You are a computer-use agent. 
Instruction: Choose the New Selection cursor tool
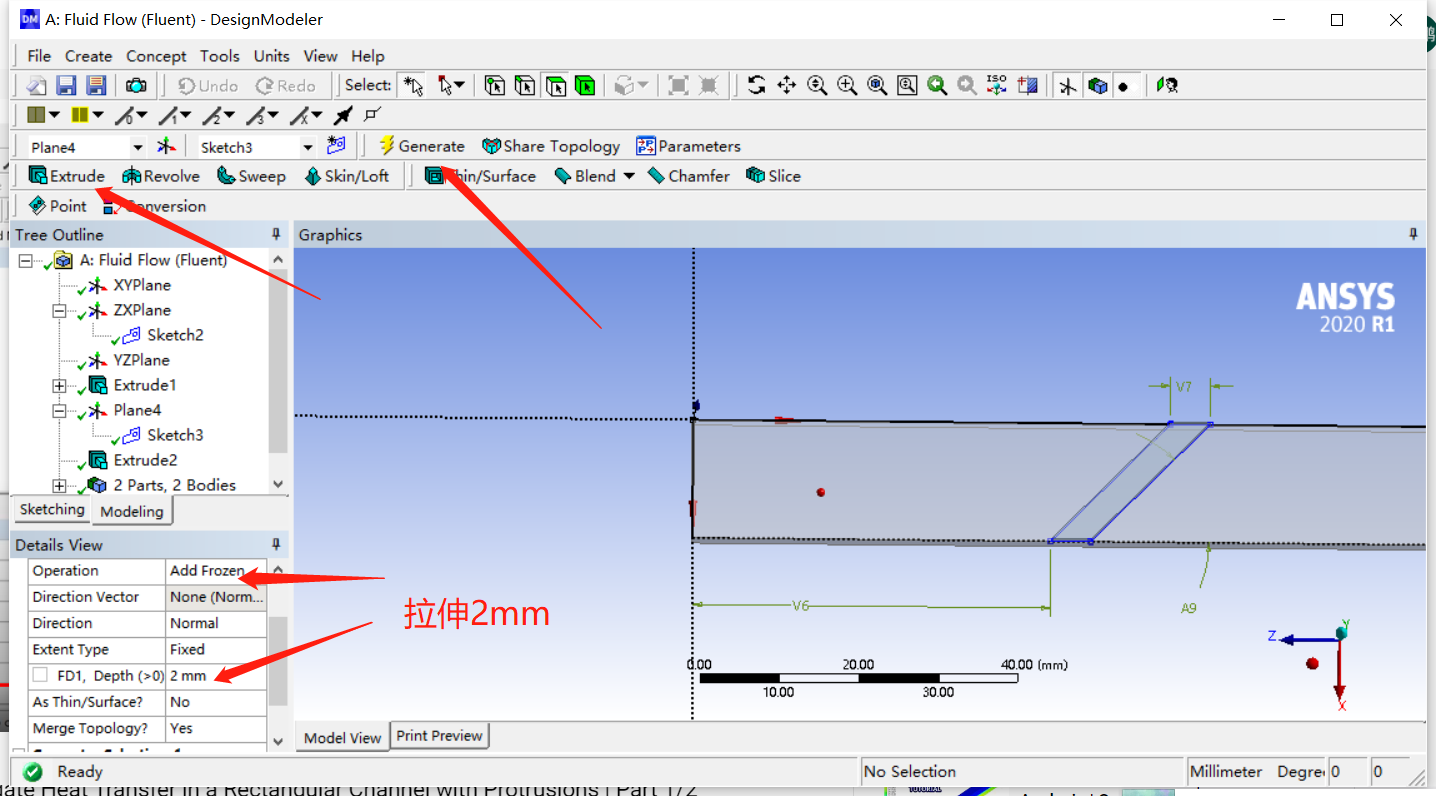pos(412,86)
